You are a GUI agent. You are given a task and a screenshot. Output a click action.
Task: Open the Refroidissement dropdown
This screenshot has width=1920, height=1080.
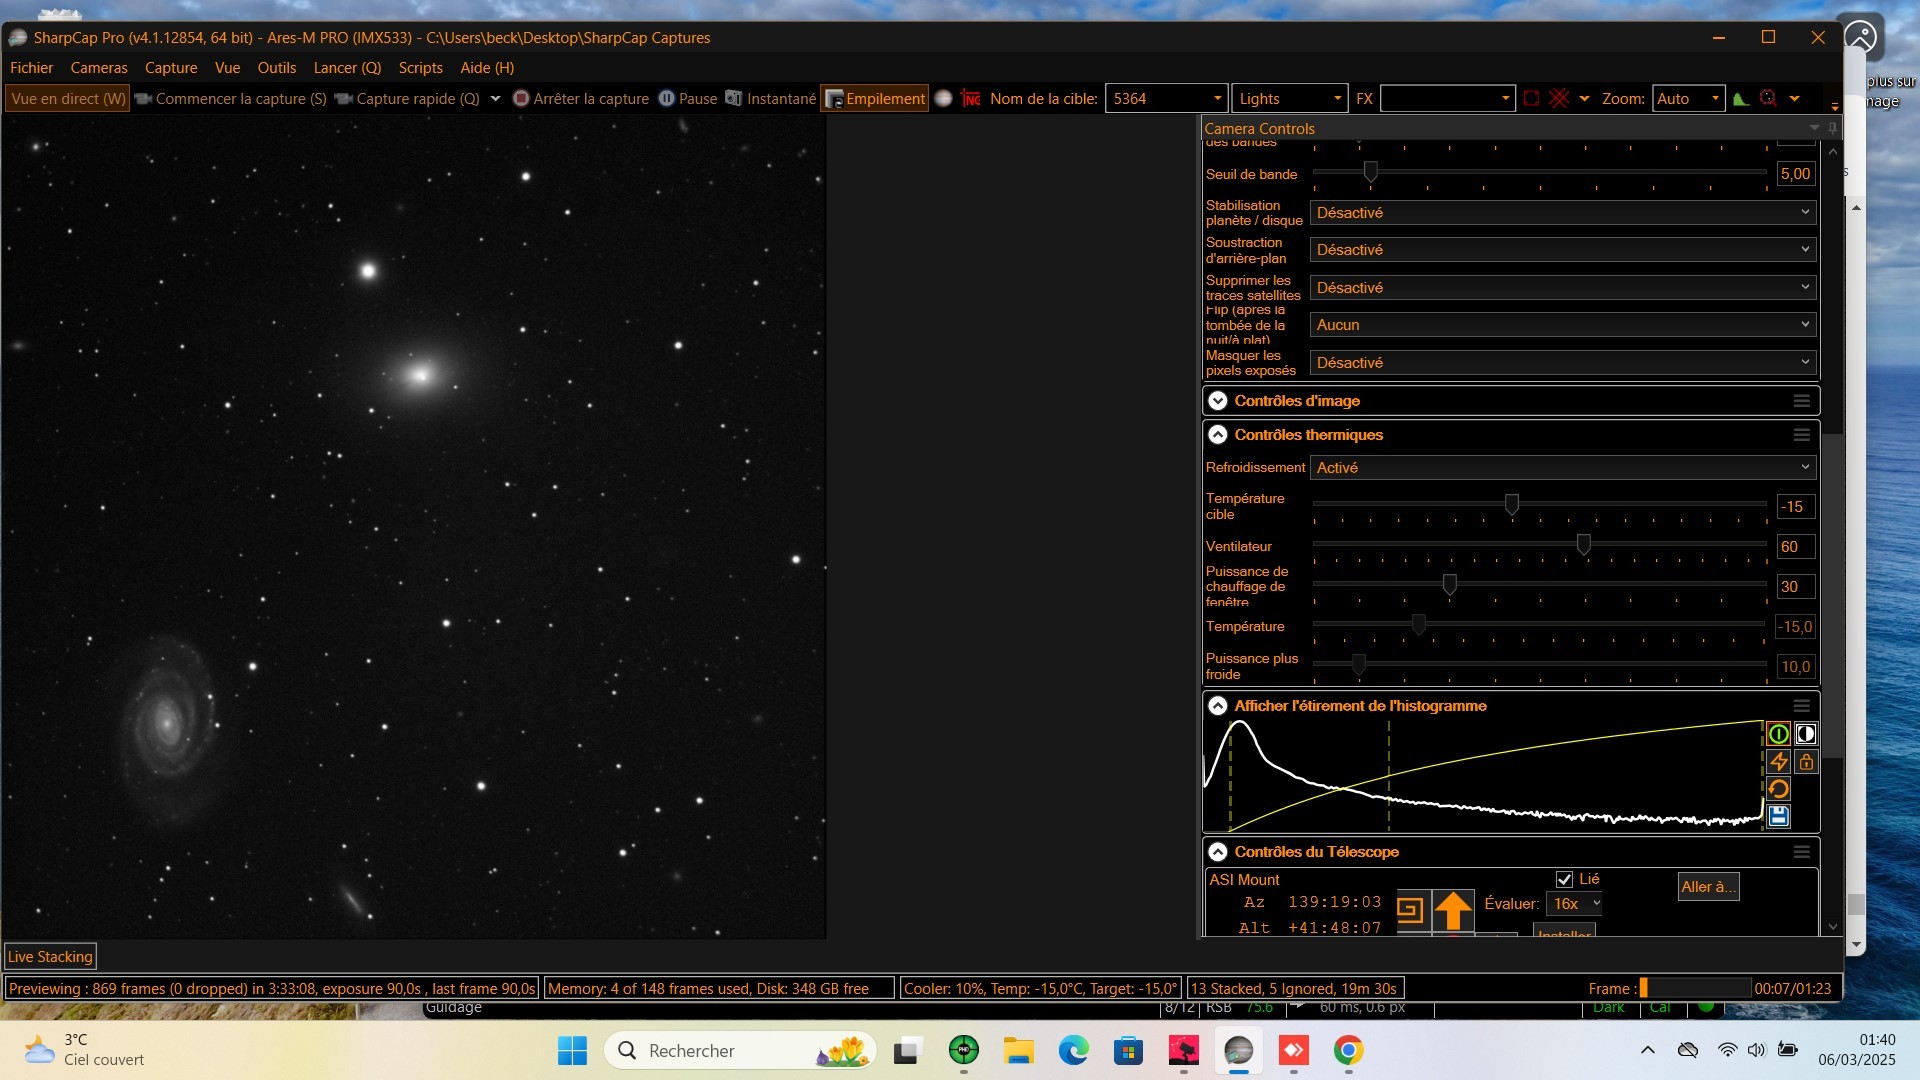[1563, 467]
